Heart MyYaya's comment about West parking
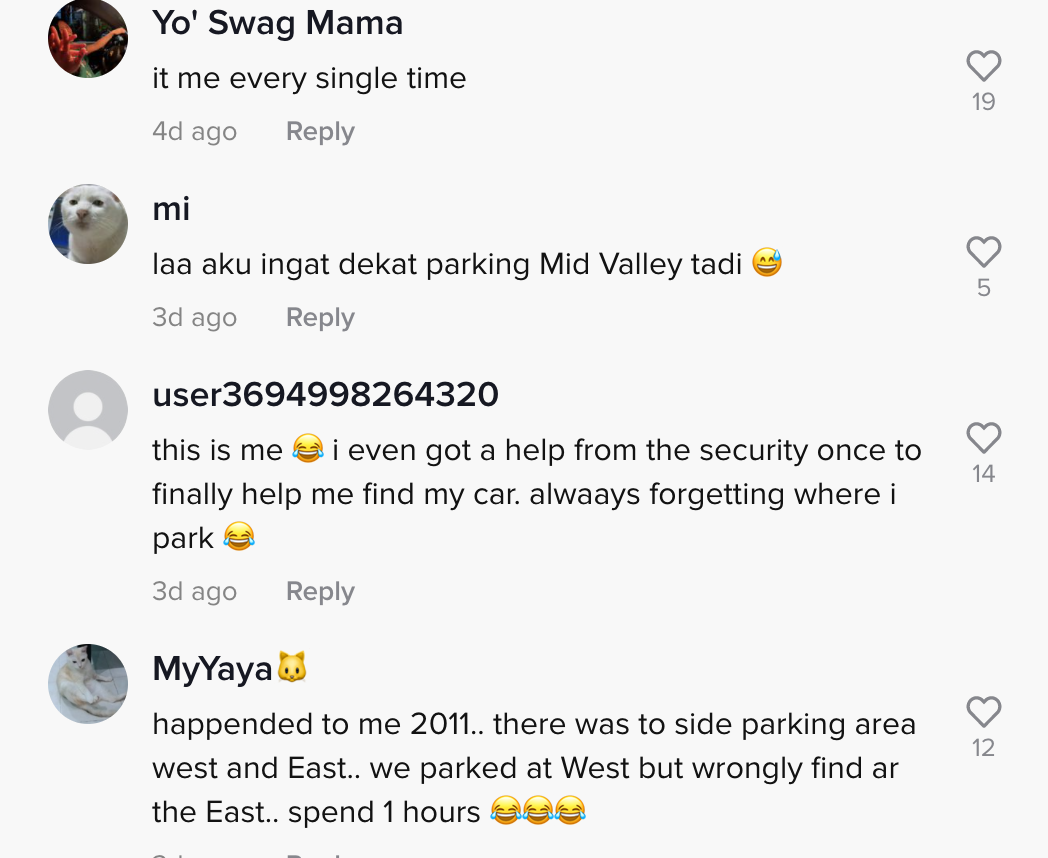The height and width of the screenshot is (858, 1048). [x=984, y=712]
